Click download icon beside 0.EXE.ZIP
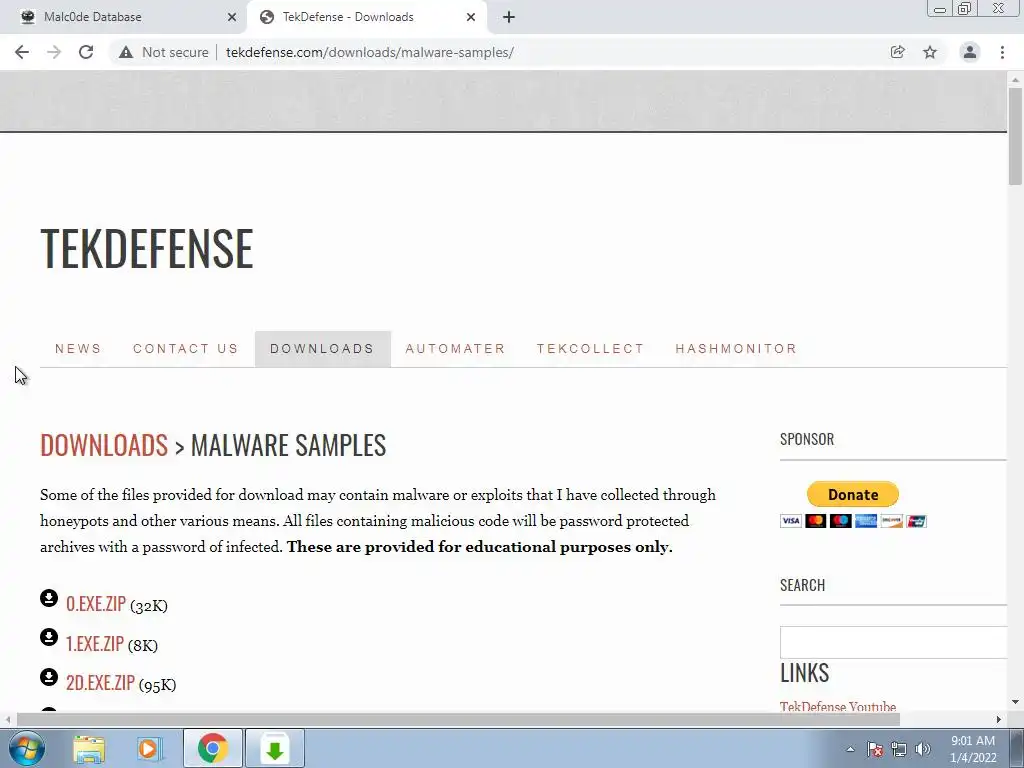The image size is (1024, 768). point(49,598)
